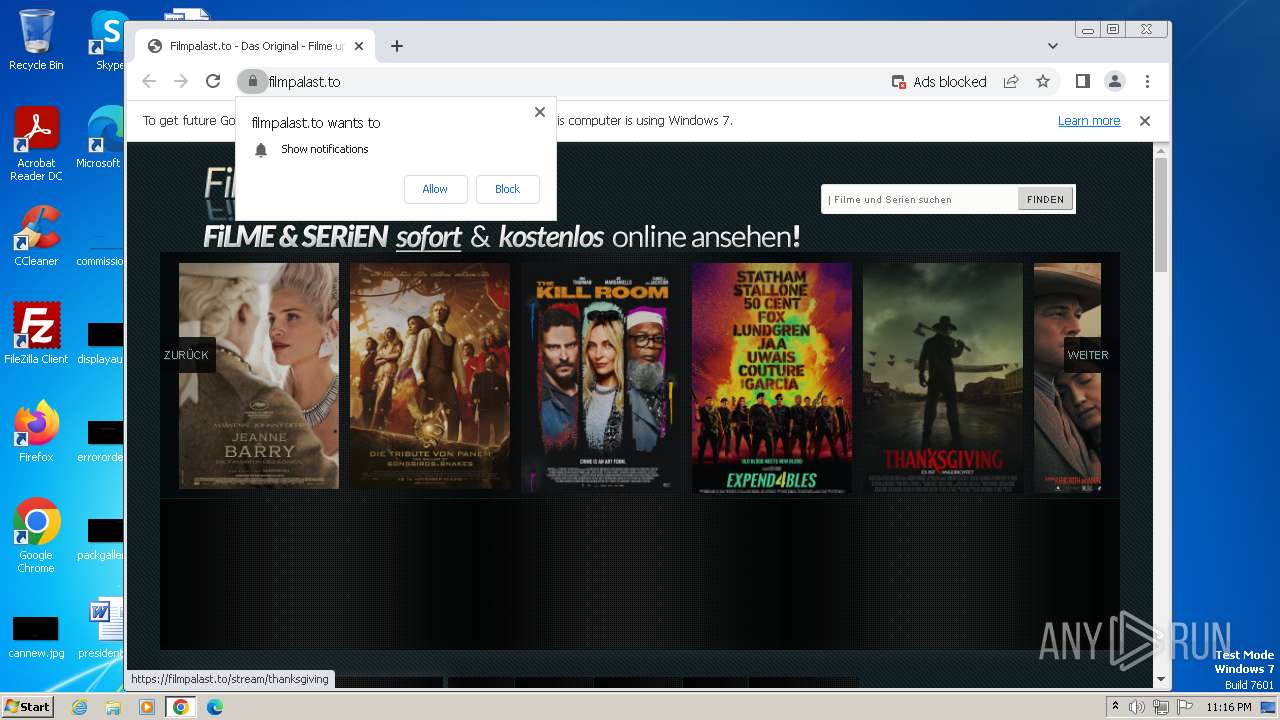
Task: Click the Chrome forward arrow
Action: [181, 81]
